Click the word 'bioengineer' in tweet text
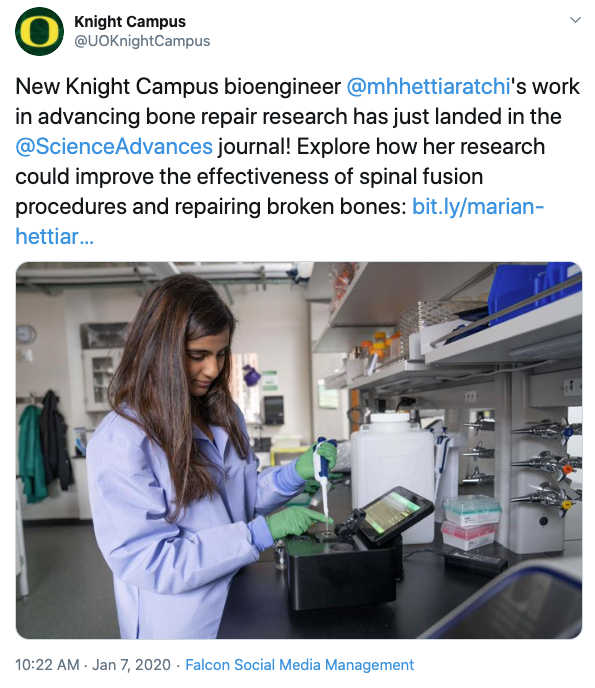595x688 pixels. click(x=282, y=86)
